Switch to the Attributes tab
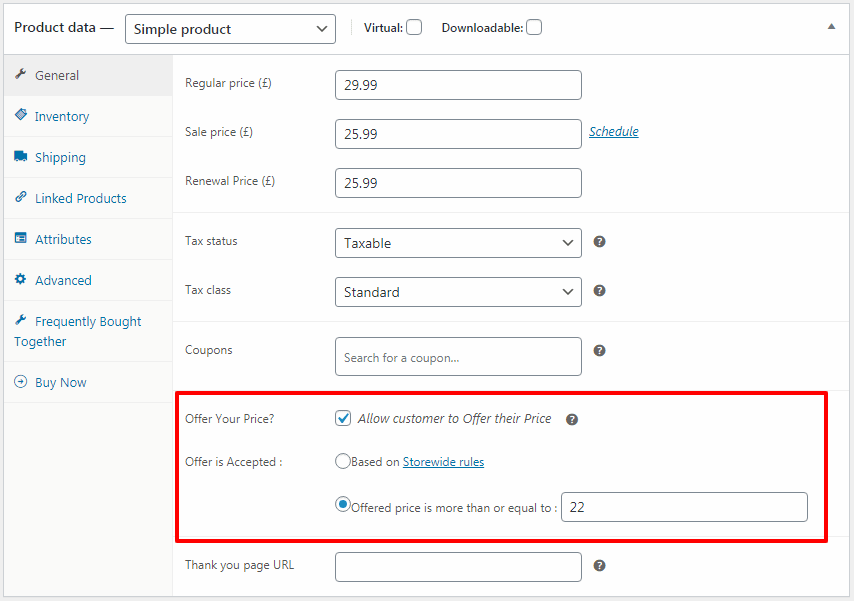854x601 pixels. [x=88, y=239]
